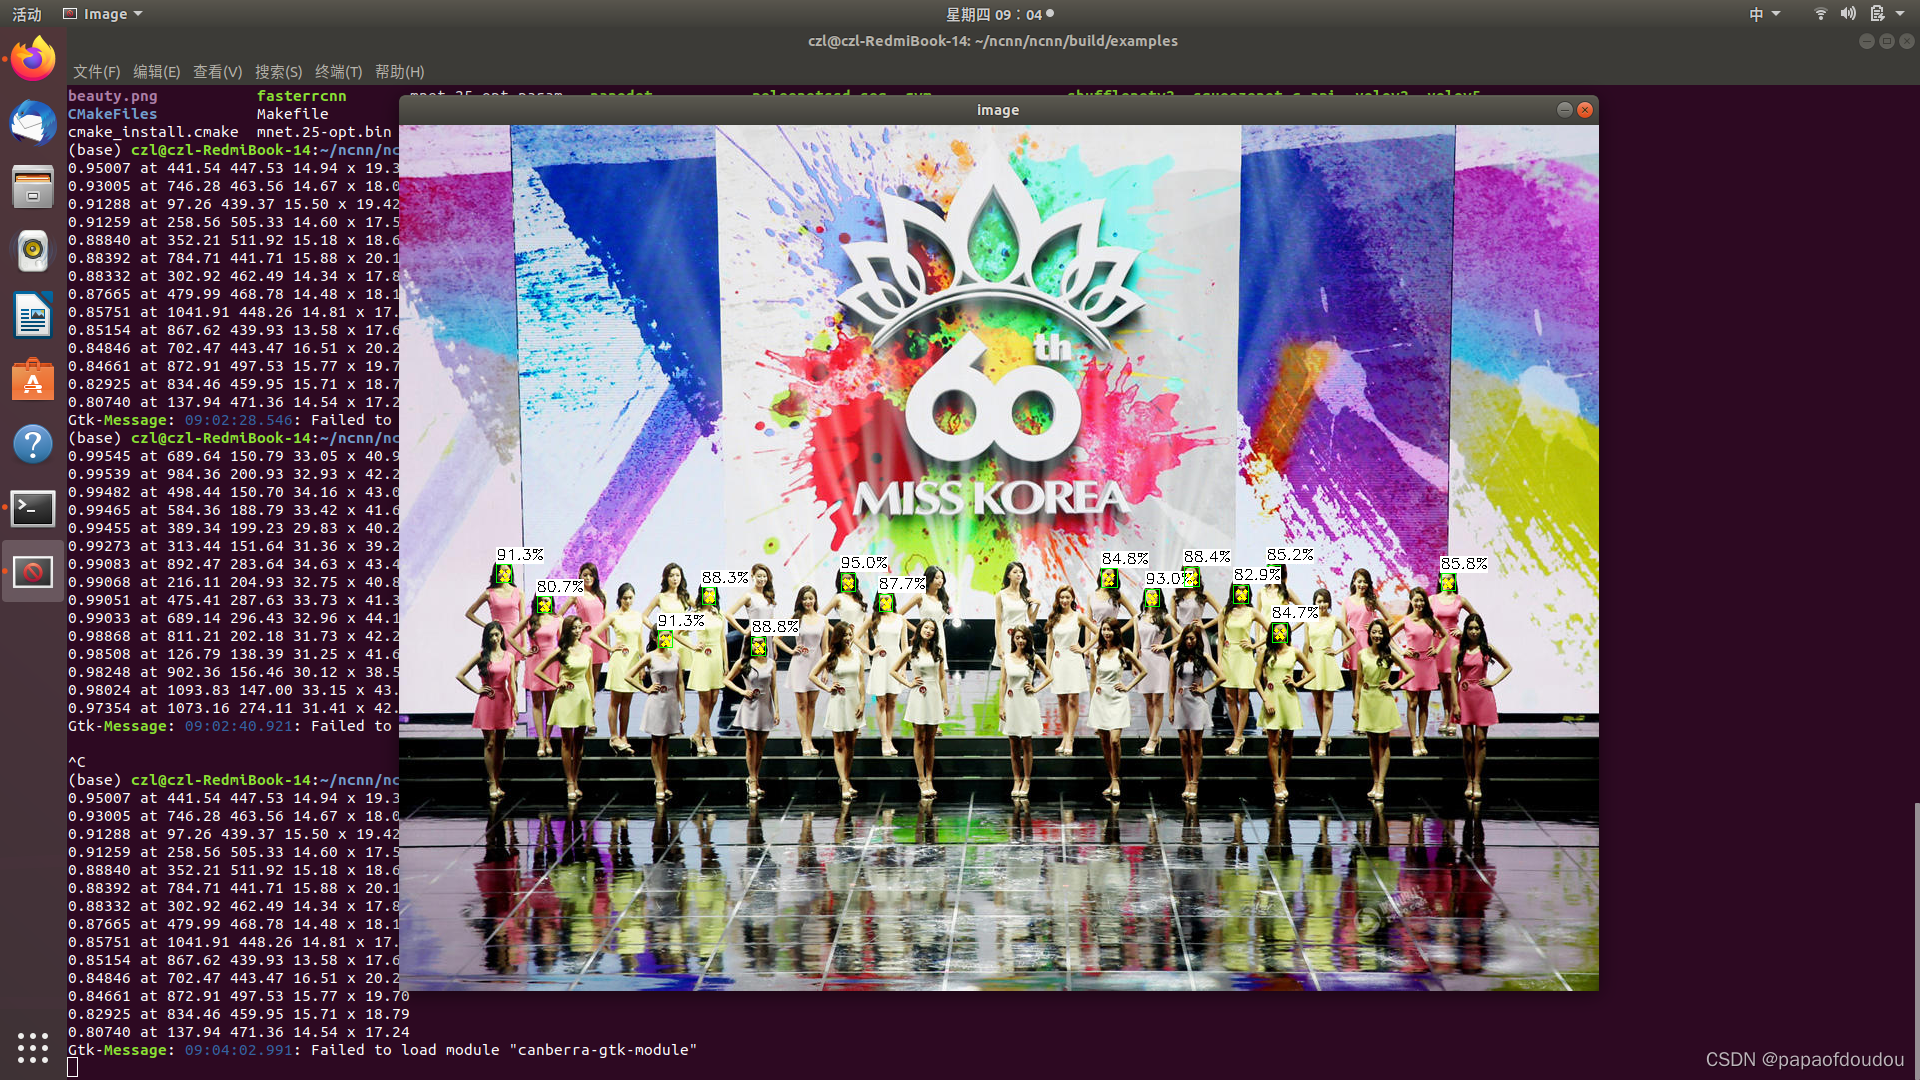The height and width of the screenshot is (1080, 1920).
Task: Open the Files manager in the dock
Action: tap(33, 187)
